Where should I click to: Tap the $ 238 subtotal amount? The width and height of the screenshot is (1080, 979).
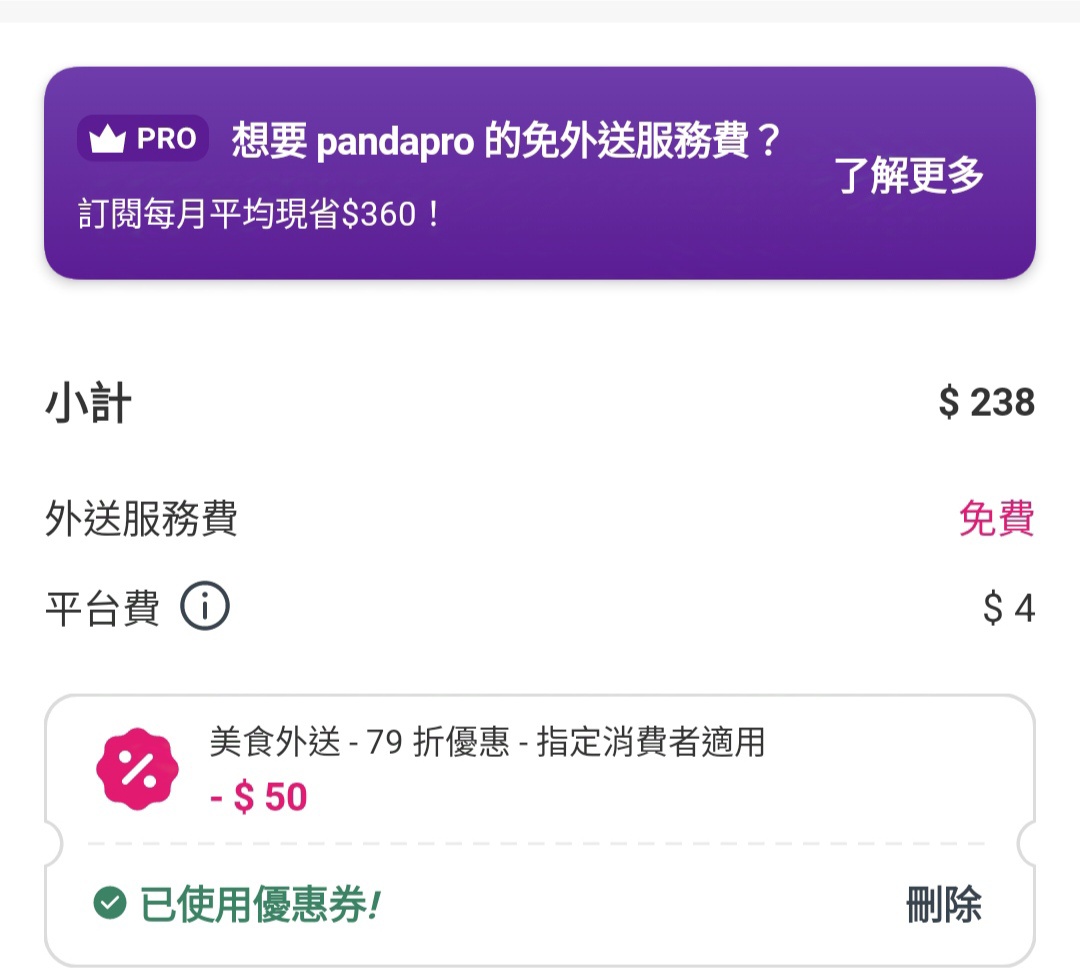[986, 403]
